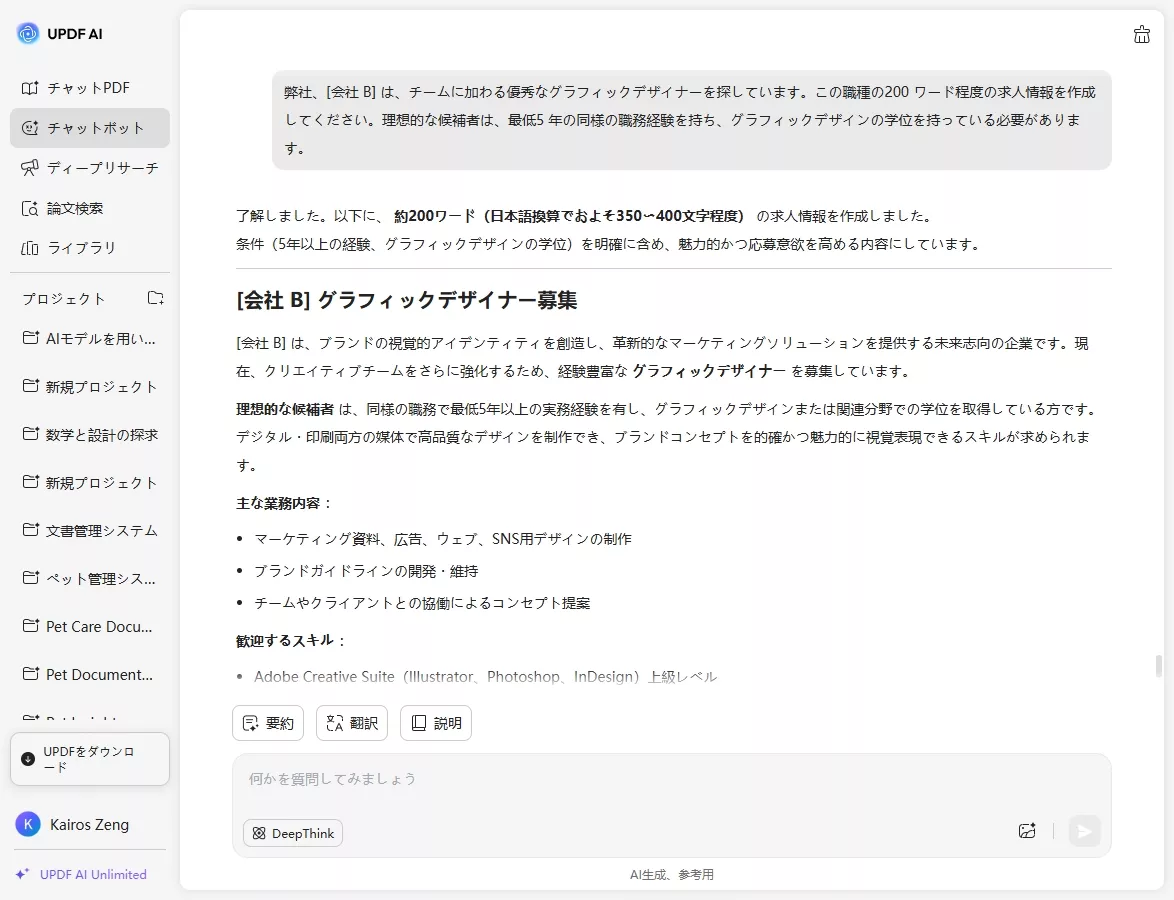Click the broom icon to clear the chat
Image resolution: width=1174 pixels, height=900 pixels.
[x=1142, y=33]
